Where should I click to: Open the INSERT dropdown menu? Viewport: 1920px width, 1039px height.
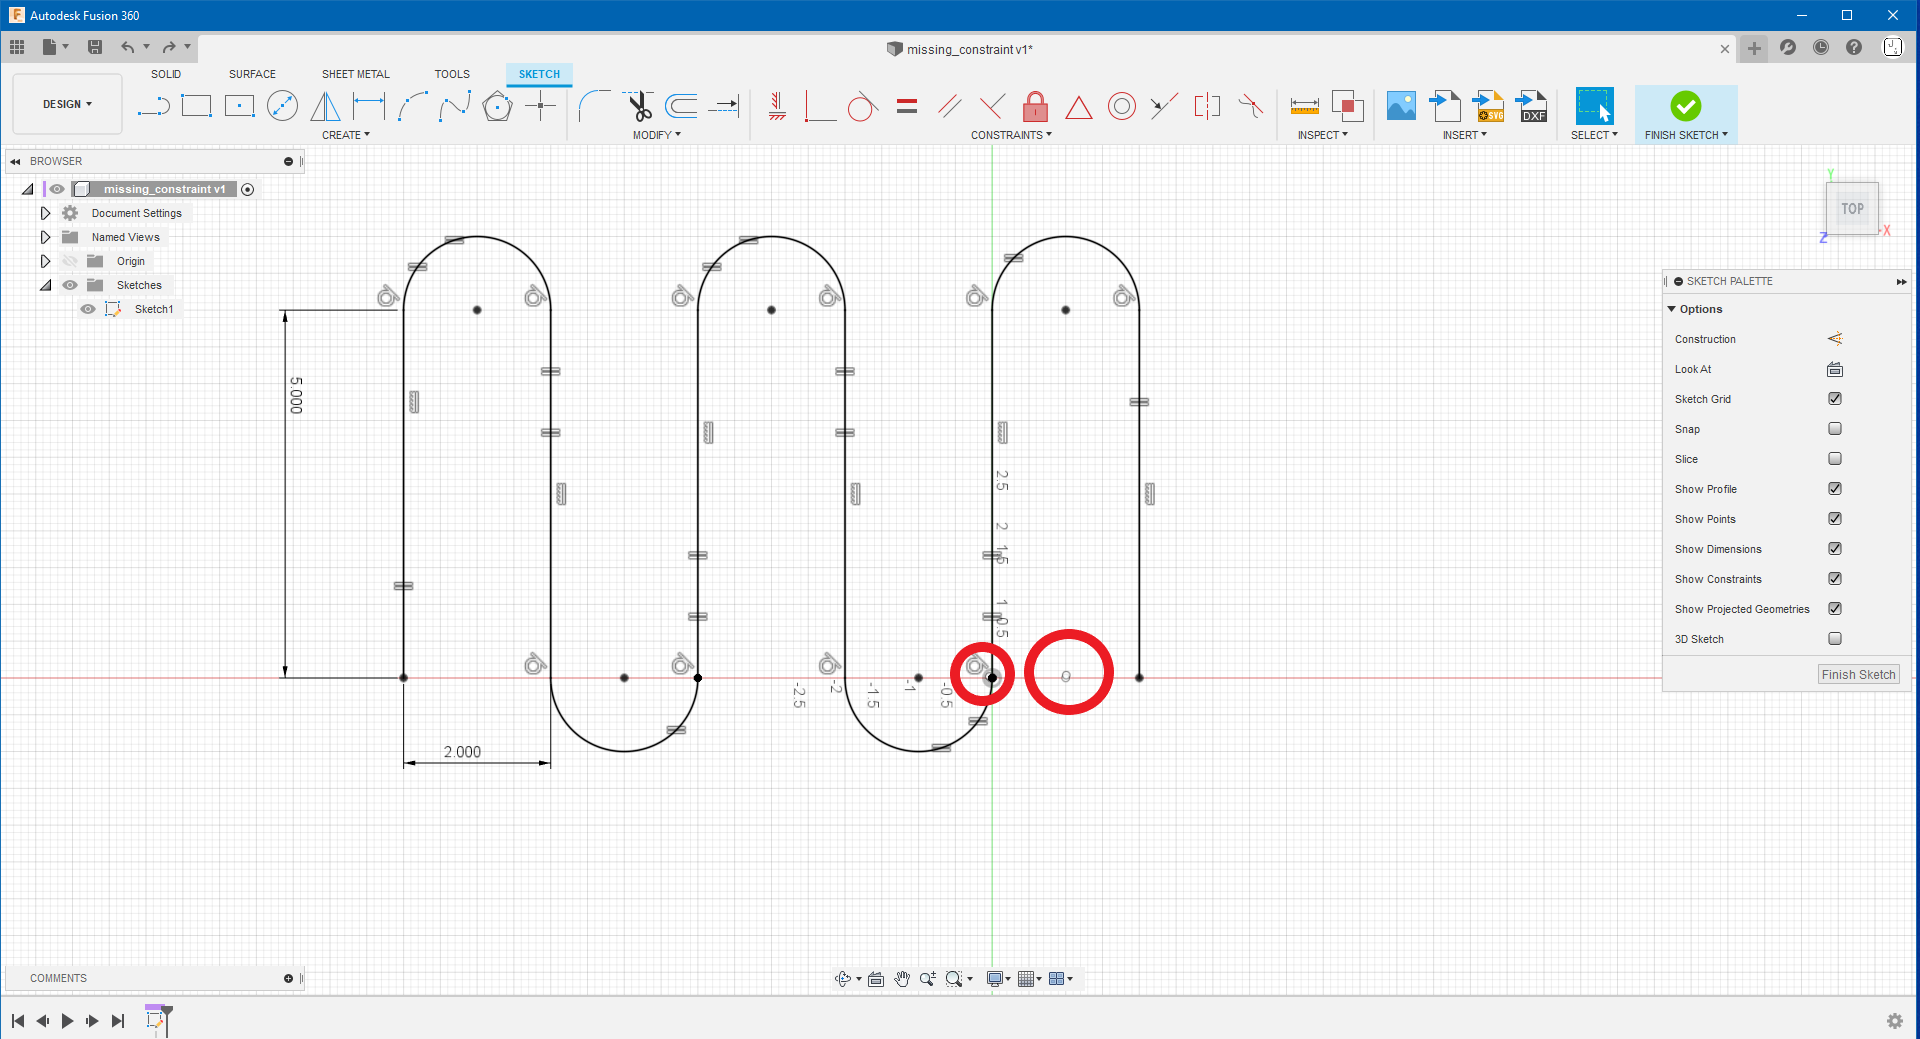[x=1465, y=135]
